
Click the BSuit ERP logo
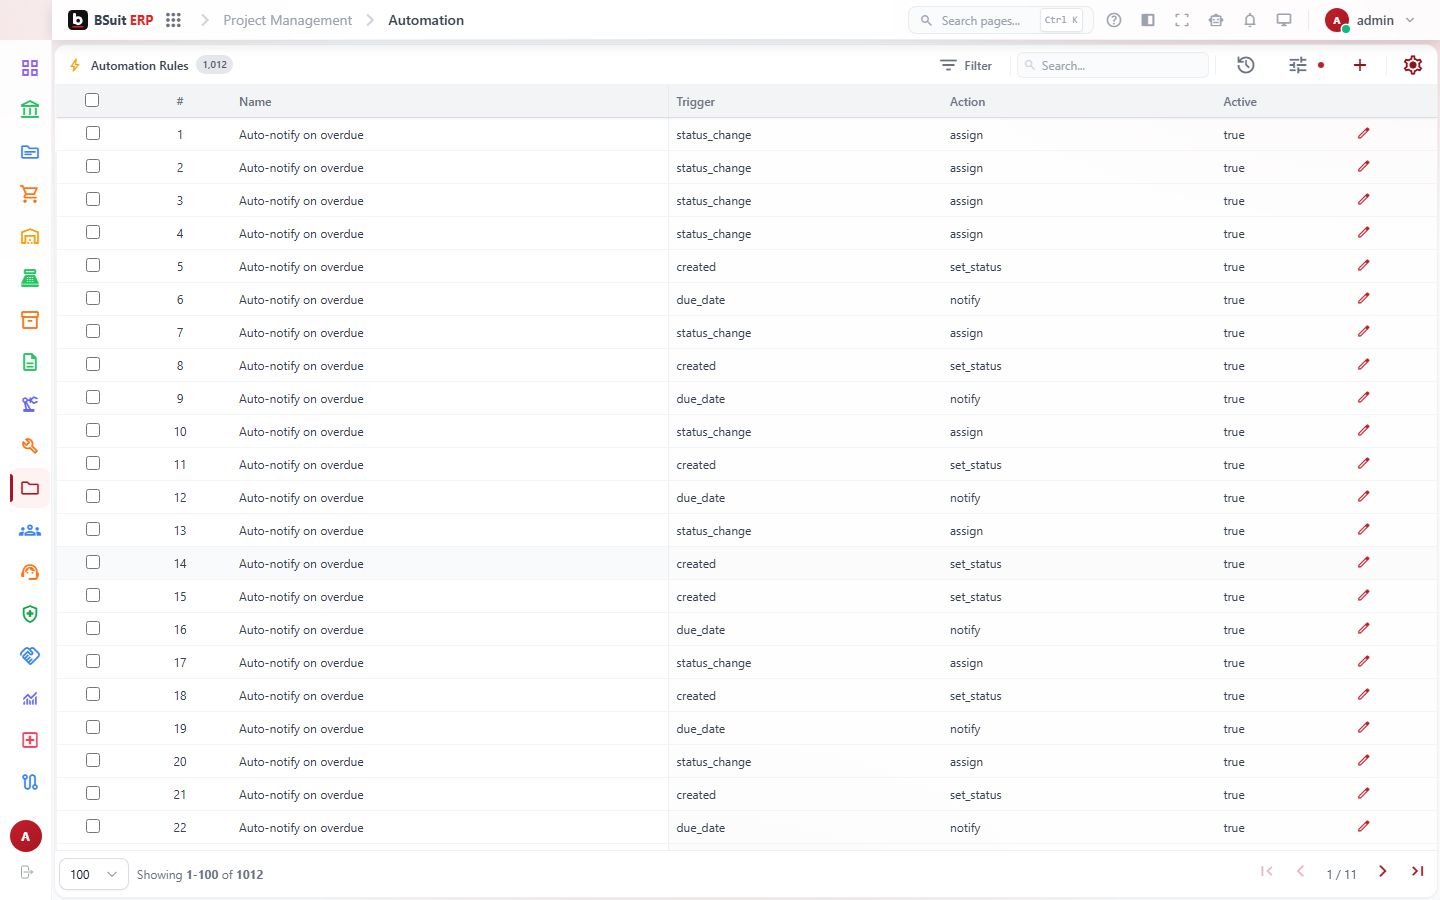coord(111,20)
